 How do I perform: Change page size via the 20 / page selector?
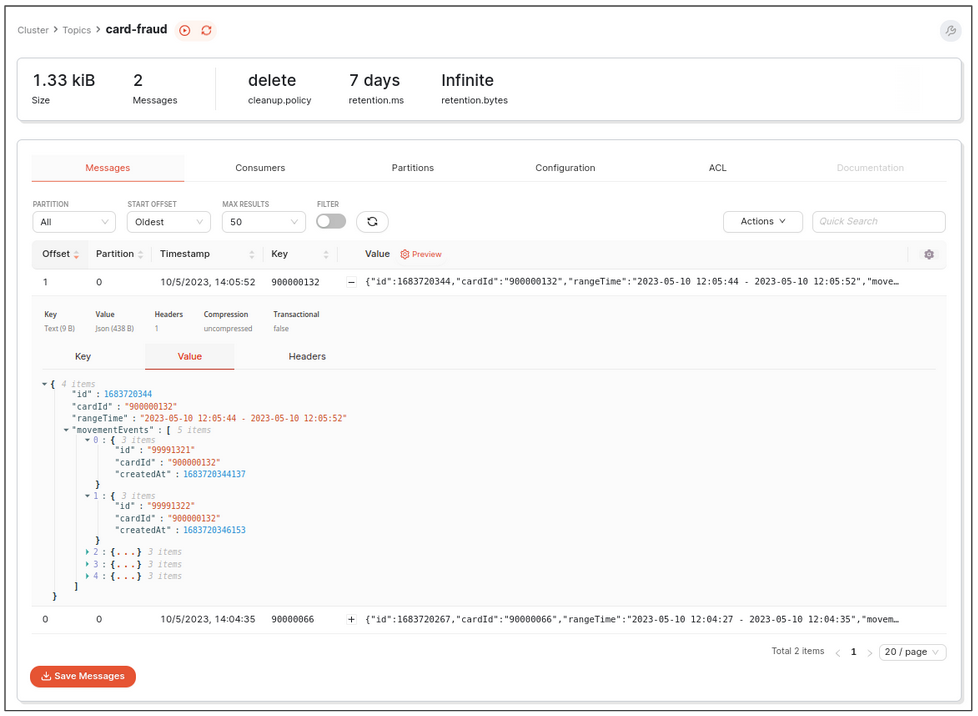[911, 651]
